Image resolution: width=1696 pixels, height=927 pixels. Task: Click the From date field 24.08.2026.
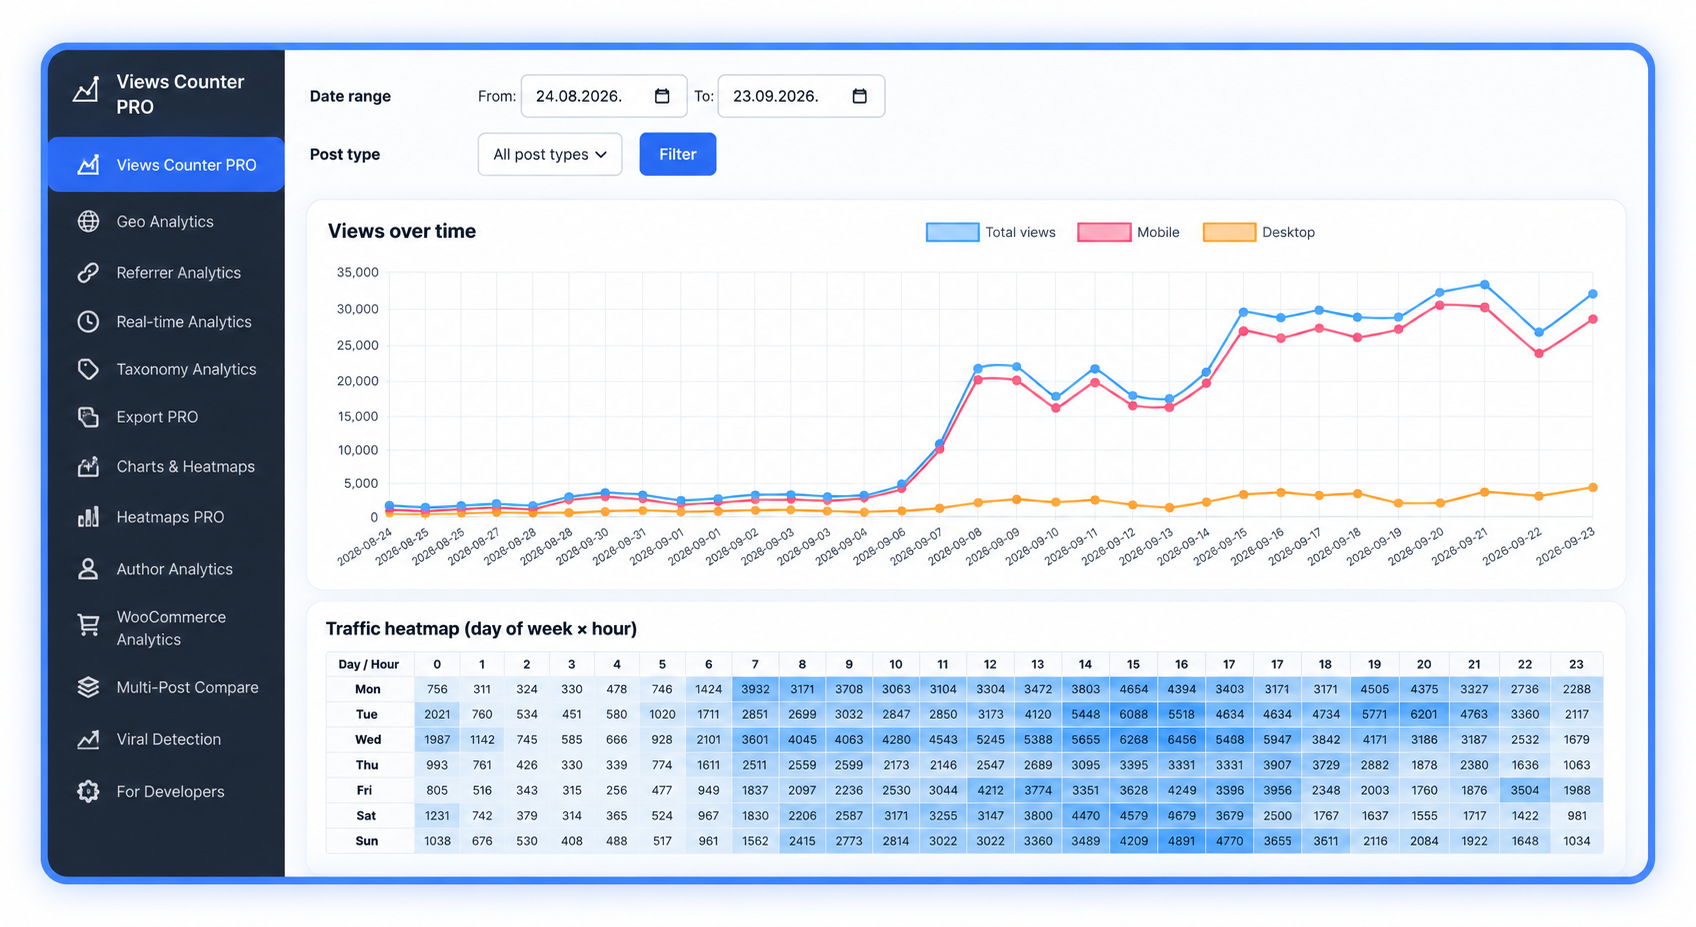[x=604, y=96]
